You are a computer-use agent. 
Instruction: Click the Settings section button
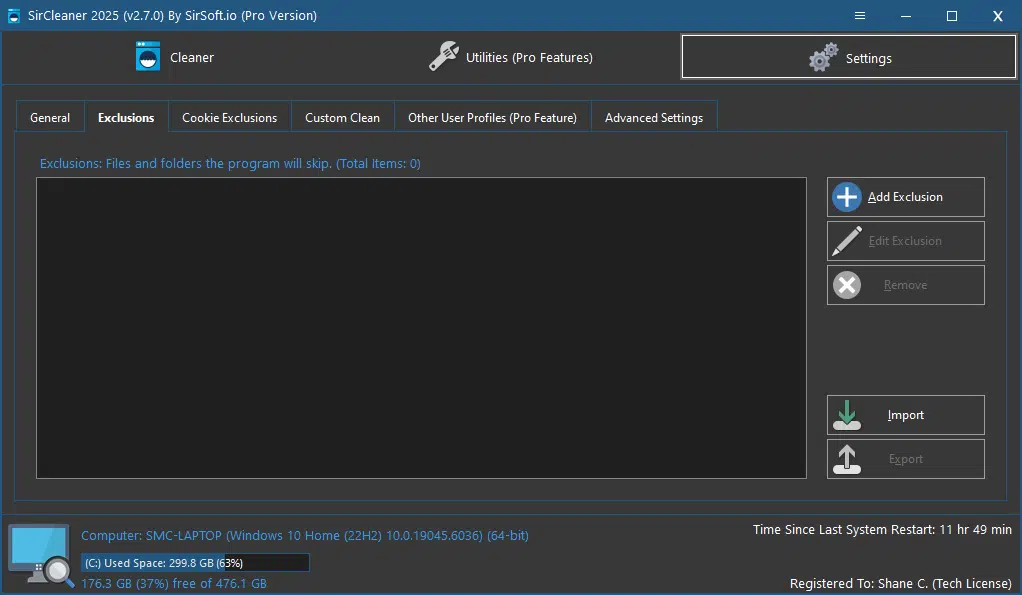(x=848, y=57)
